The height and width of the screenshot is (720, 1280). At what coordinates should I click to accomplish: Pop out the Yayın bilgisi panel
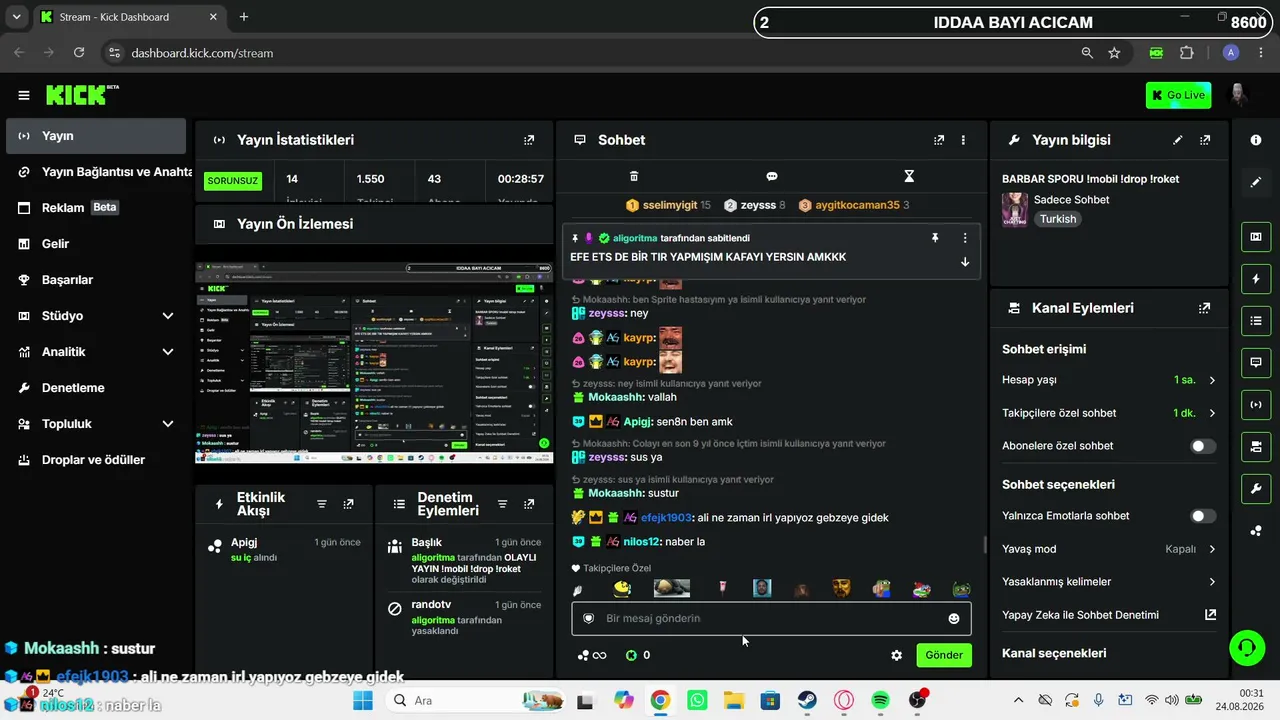1205,140
